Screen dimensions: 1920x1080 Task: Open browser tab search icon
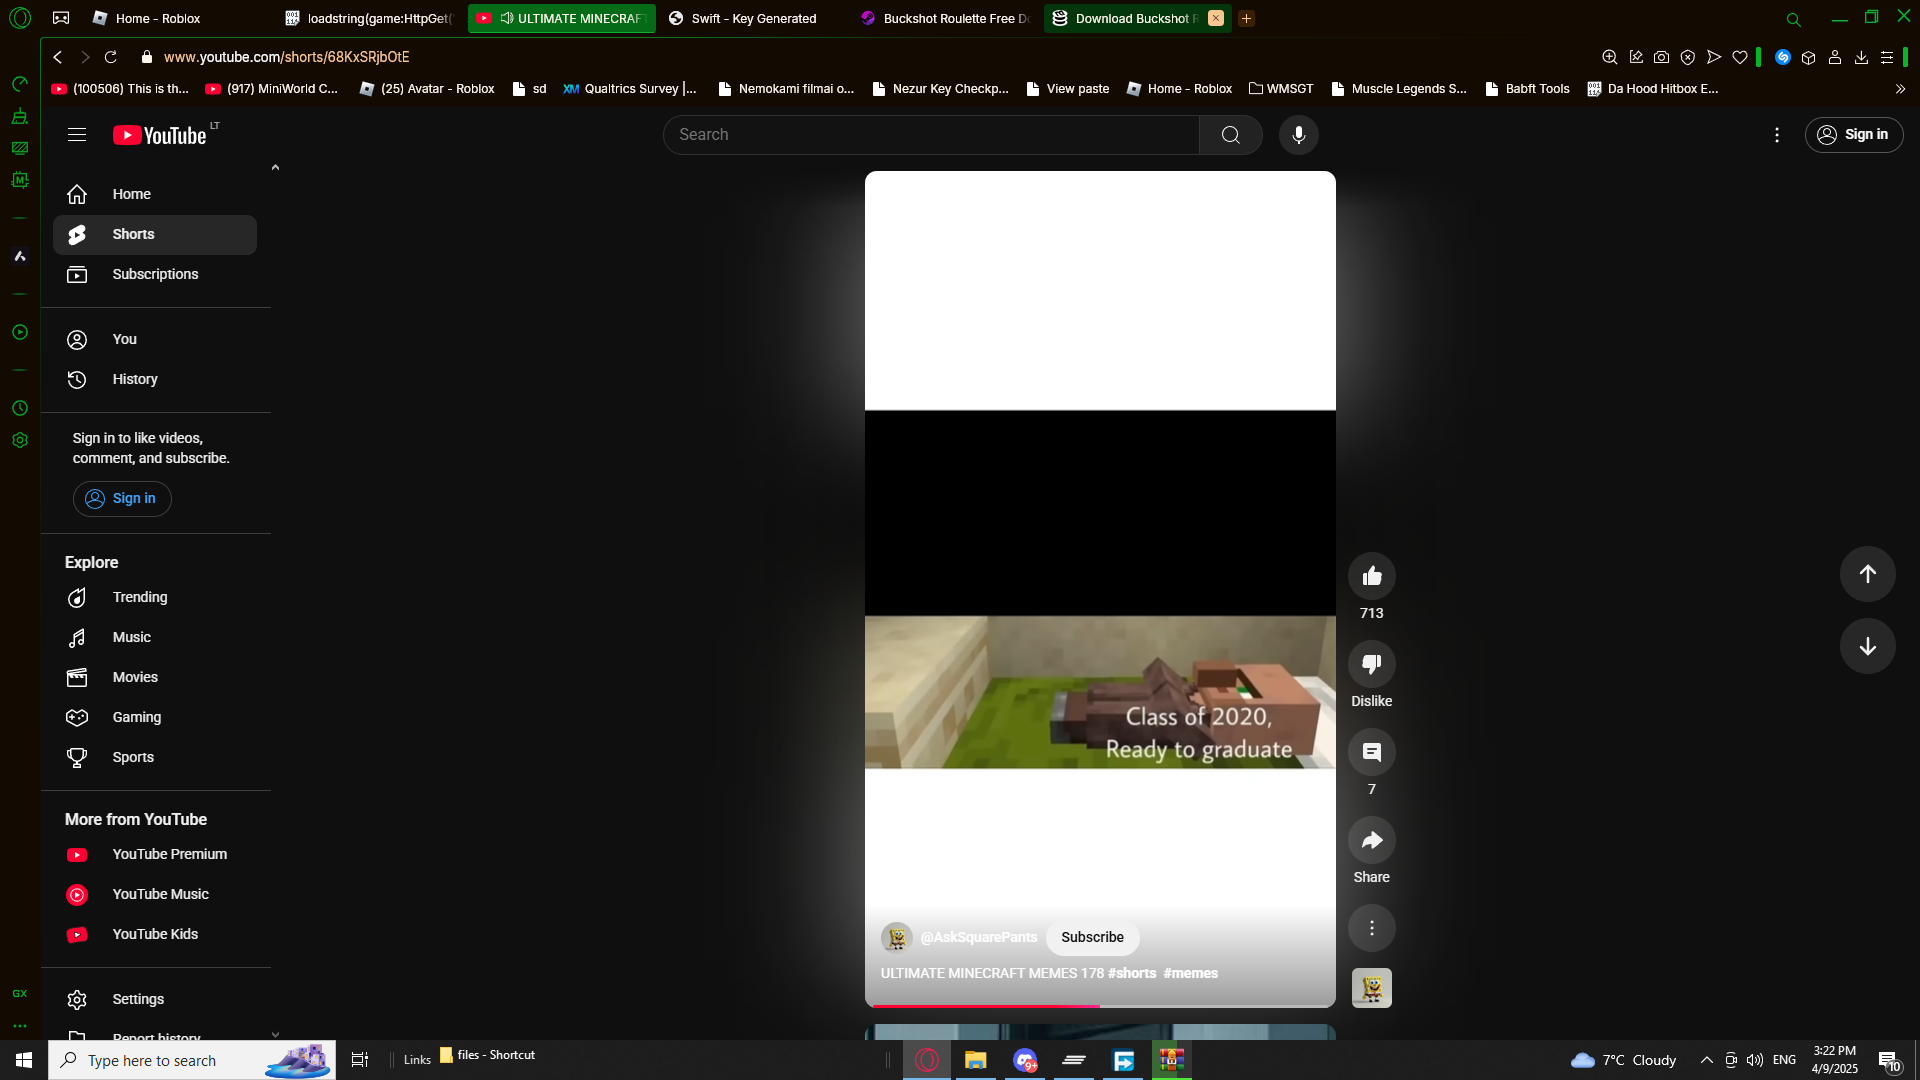pyautogui.click(x=1793, y=19)
